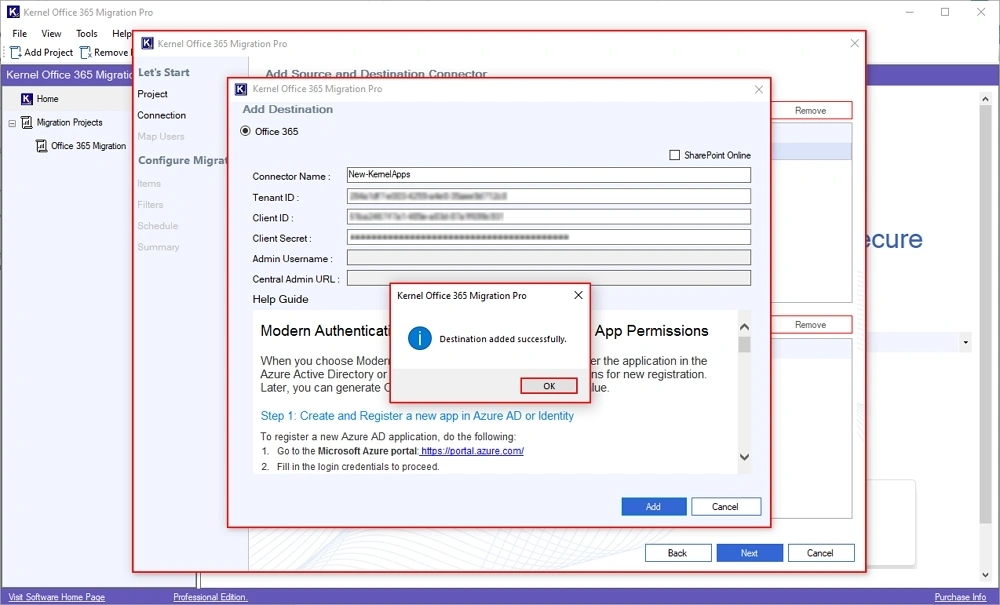The height and width of the screenshot is (605, 1000).
Task: Click OK in the success message dialog
Action: coord(548,386)
